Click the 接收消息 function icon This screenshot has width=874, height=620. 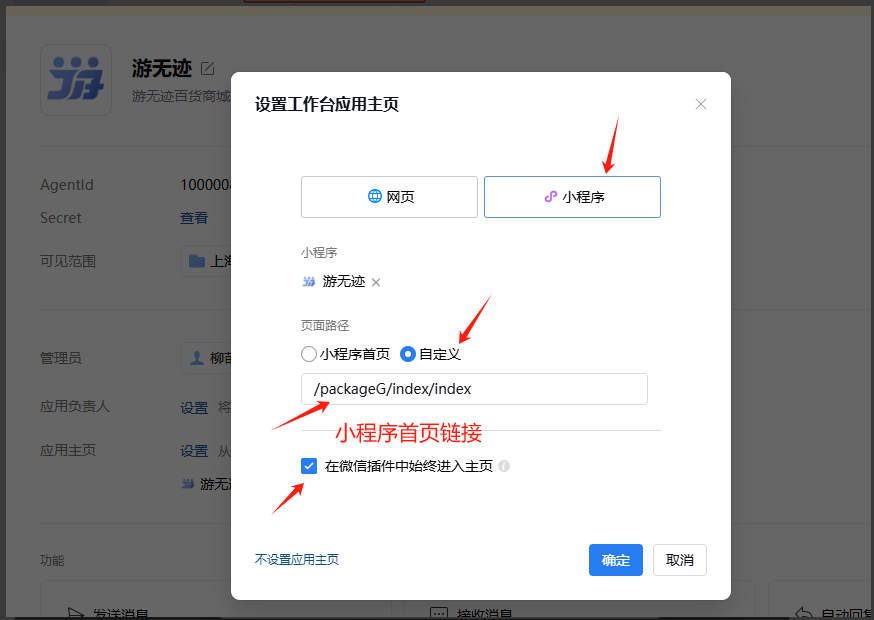point(437,612)
